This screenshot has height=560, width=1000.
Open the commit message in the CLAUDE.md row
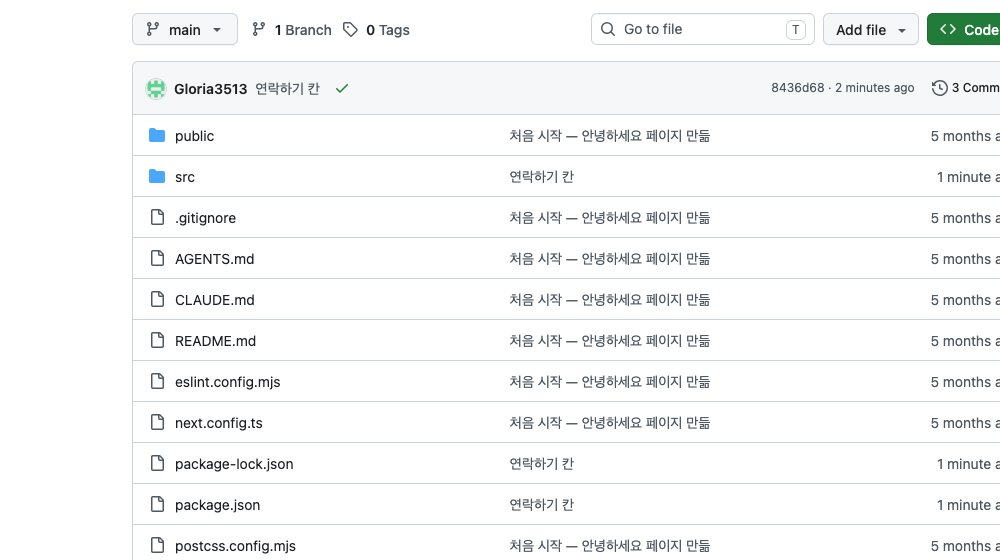click(610, 300)
